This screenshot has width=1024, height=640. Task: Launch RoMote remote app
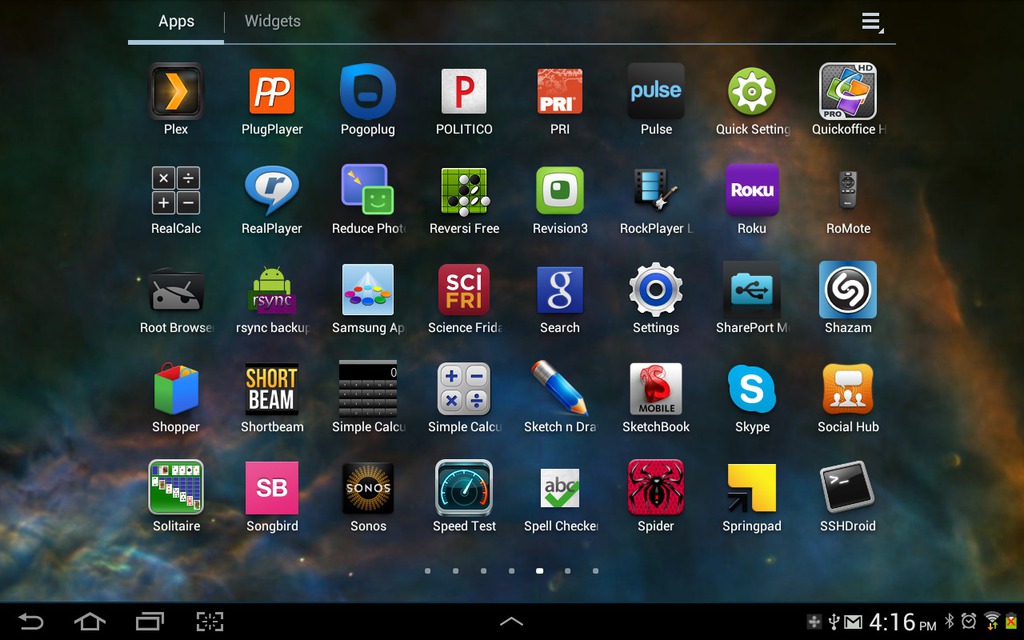848,190
